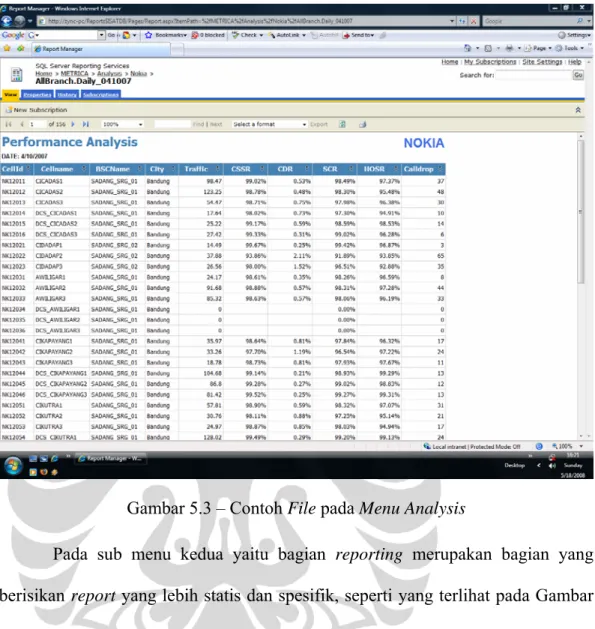Click the AutoLink toolbar button
The image size is (595, 629).
click(287, 35)
